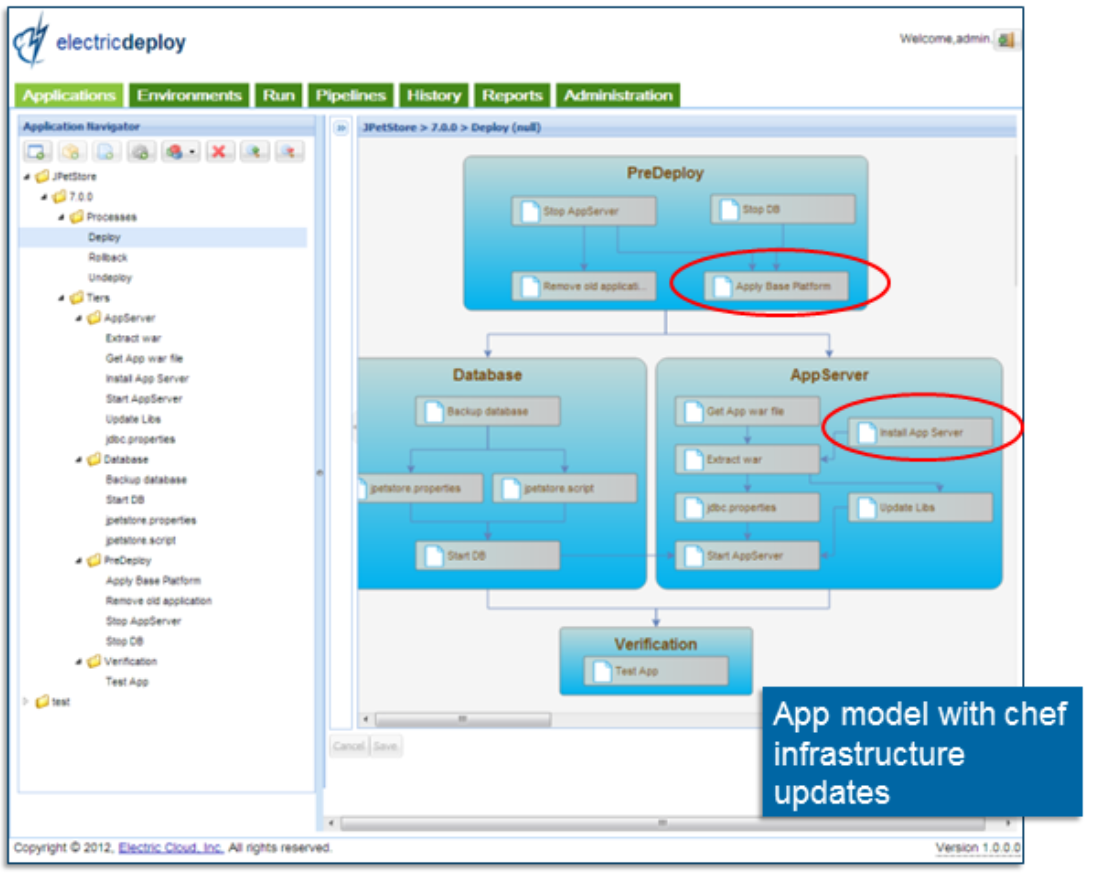This screenshot has height=874, width=1101.
Task: Select the Start AppServer step in the diagram
Action: point(747,556)
